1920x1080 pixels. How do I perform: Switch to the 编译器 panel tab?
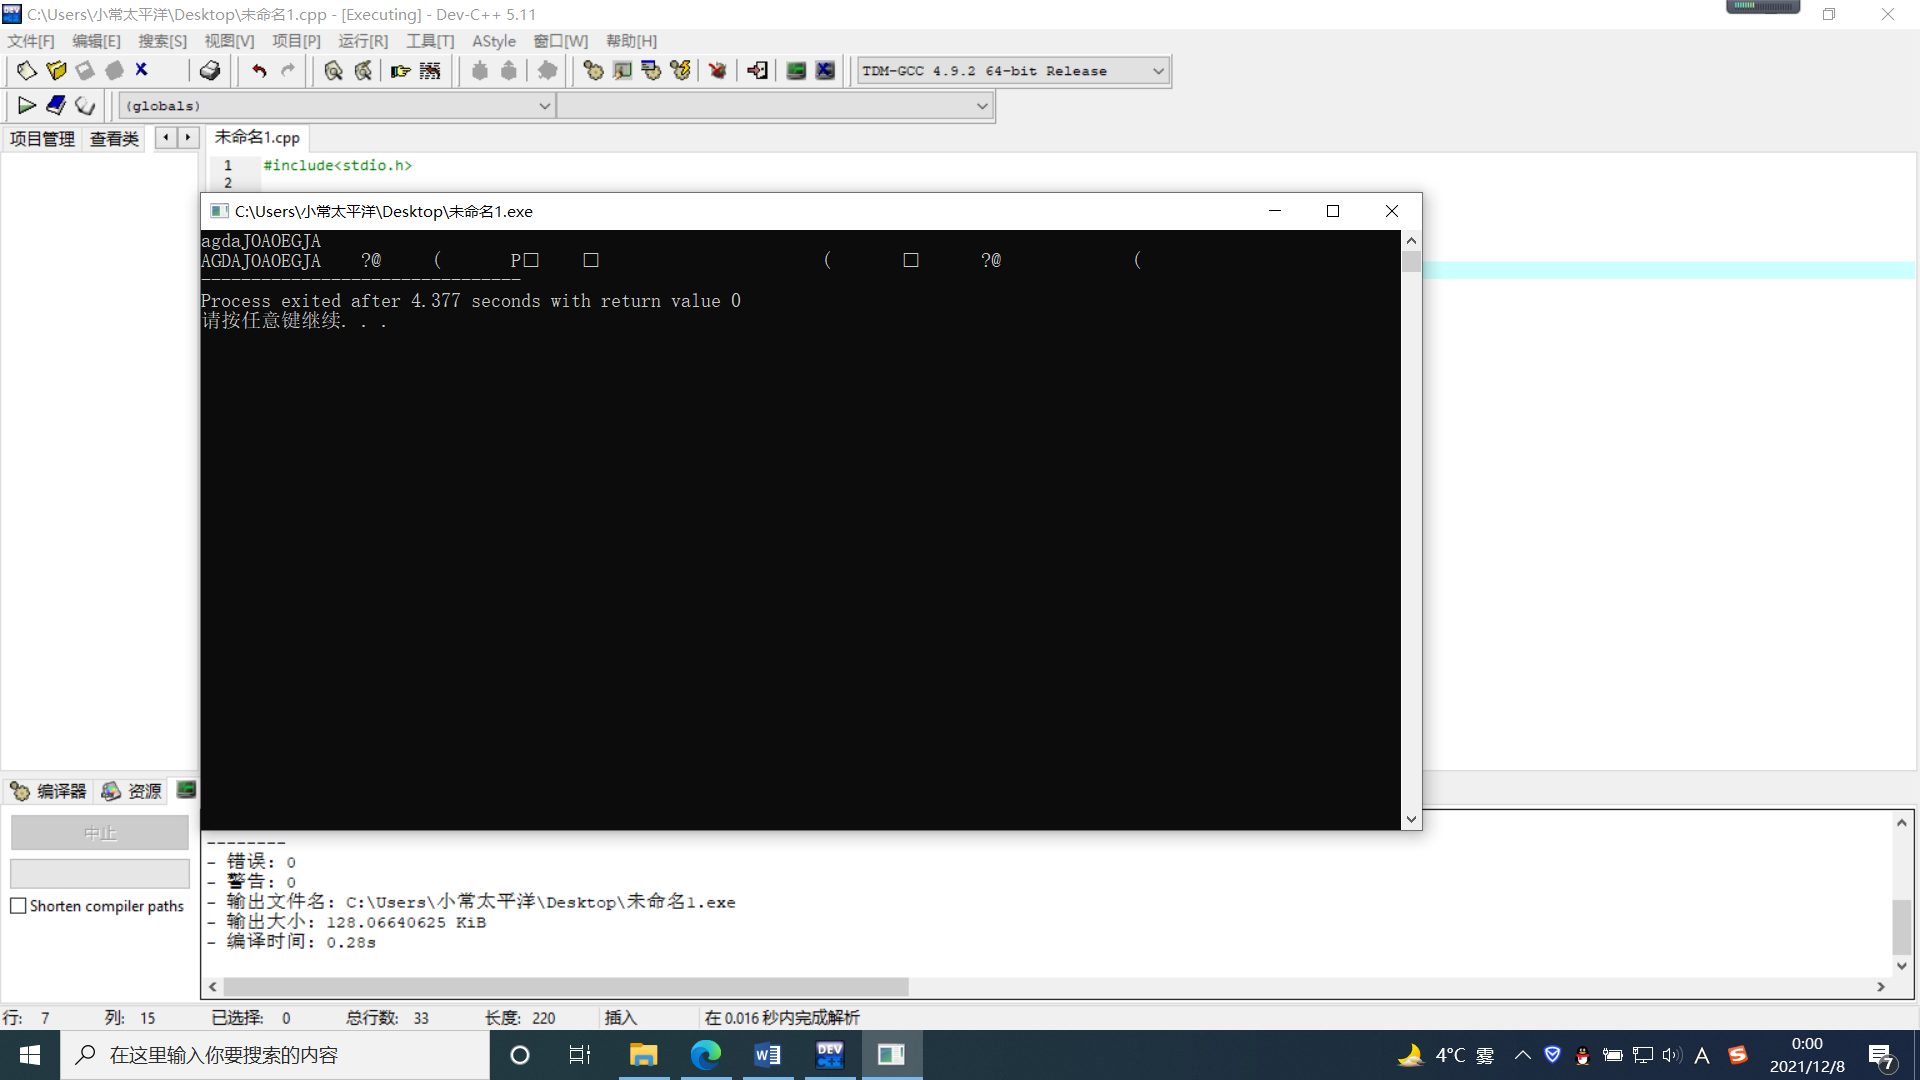click(48, 791)
